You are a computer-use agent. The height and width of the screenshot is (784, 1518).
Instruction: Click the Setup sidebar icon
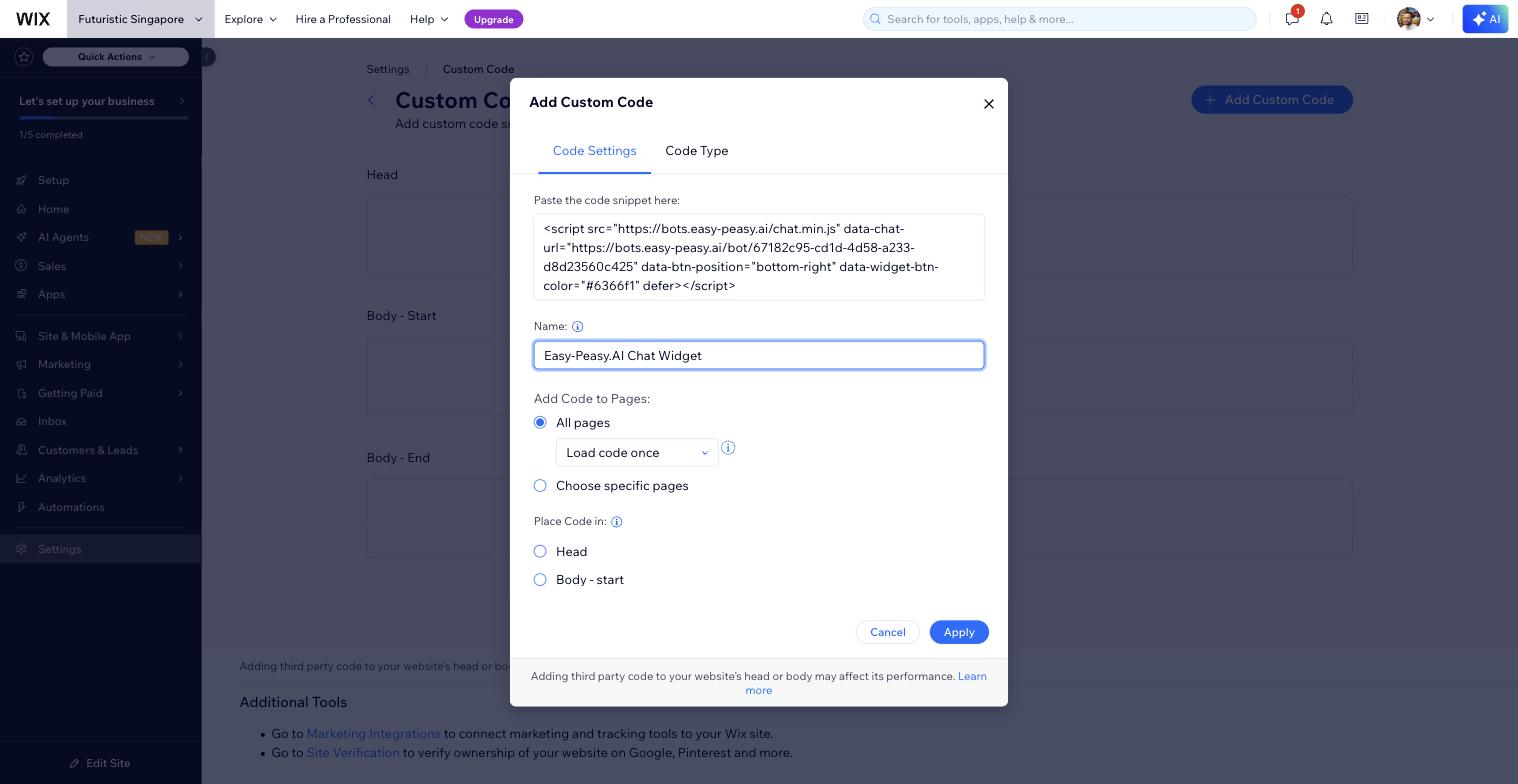point(22,181)
